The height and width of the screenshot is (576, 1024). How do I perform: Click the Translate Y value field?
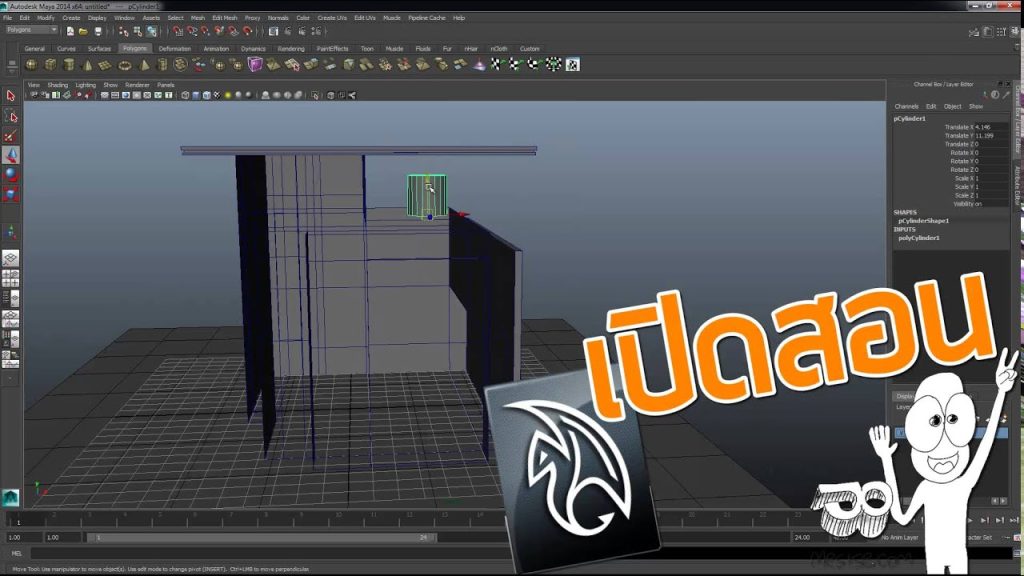tap(990, 136)
